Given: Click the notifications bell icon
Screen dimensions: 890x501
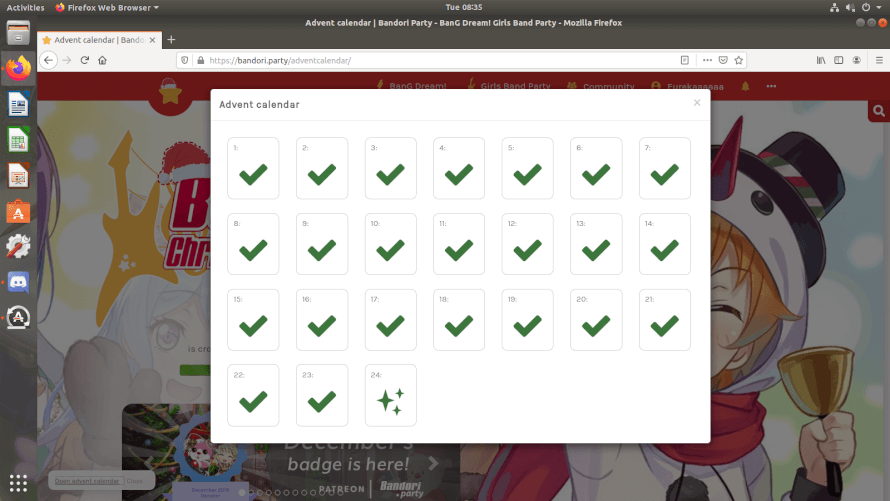Looking at the screenshot, I should (x=745, y=87).
